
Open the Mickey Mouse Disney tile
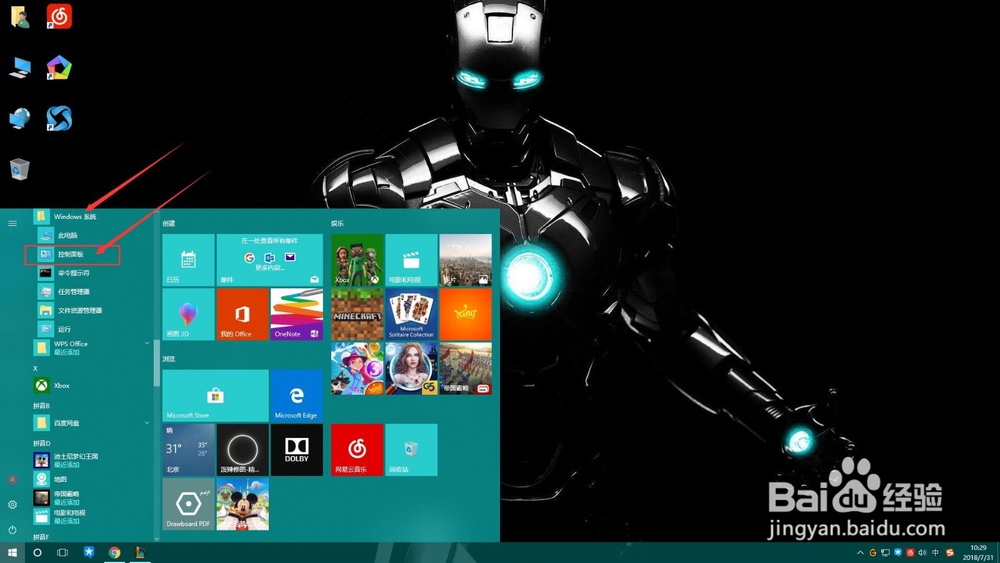pos(242,504)
